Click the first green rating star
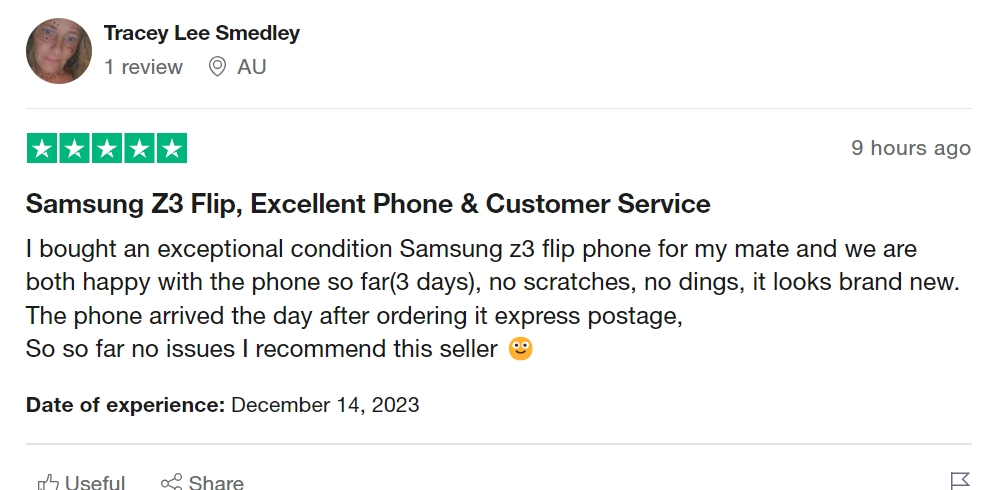The image size is (990, 490). point(42,148)
